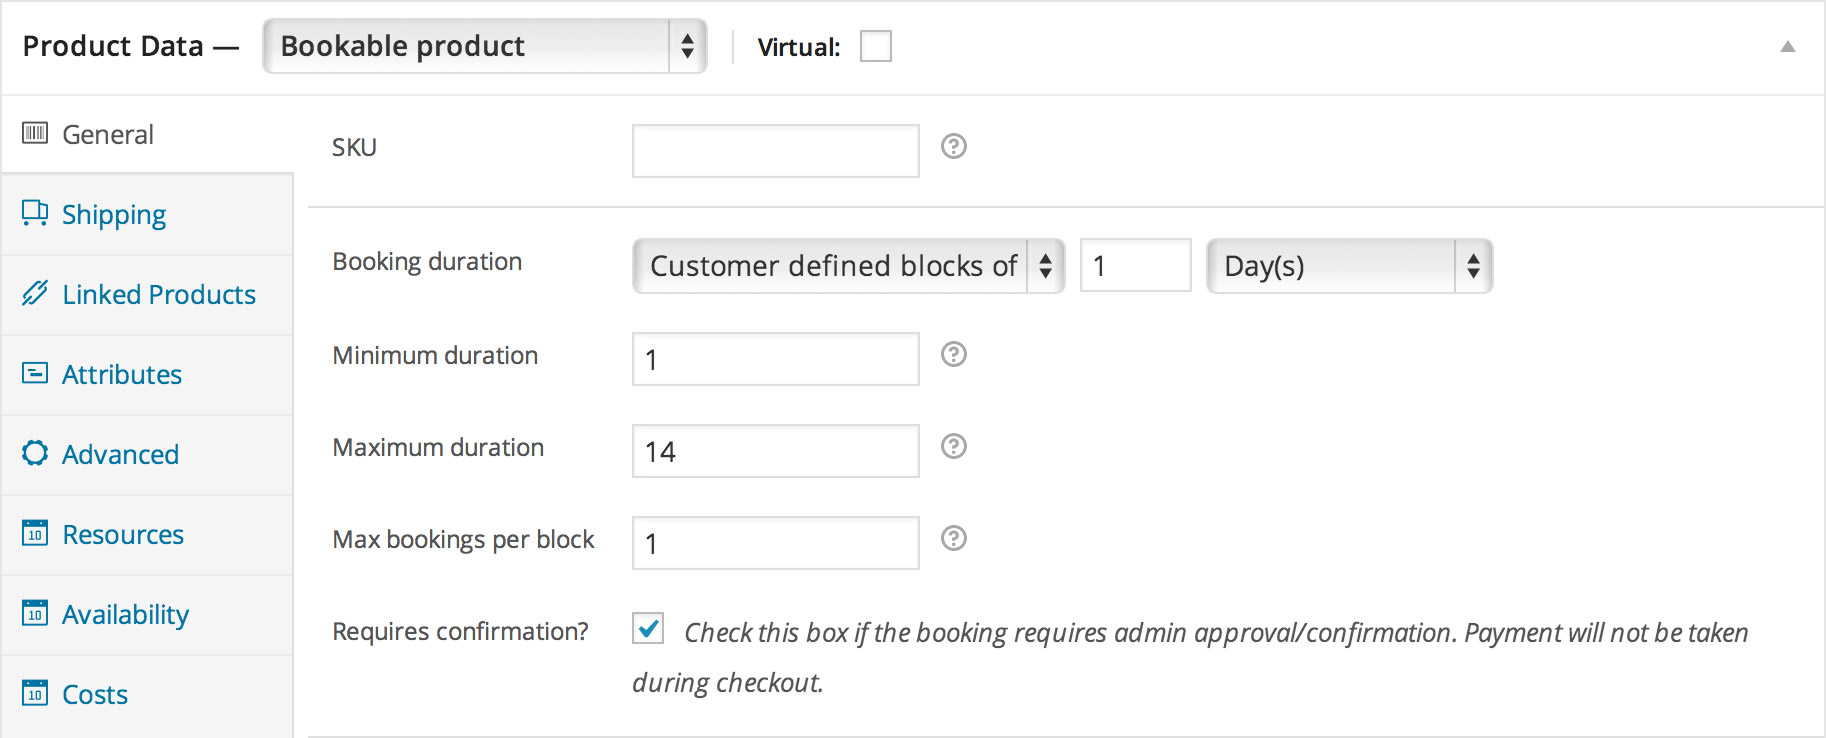Click the Max bookings per block field
Image resolution: width=1826 pixels, height=738 pixels.
pos(776,543)
